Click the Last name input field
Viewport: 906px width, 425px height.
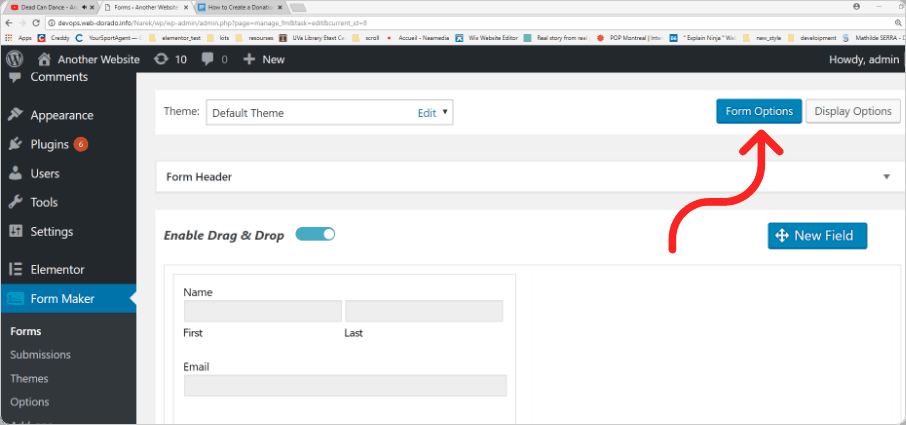[x=424, y=311]
